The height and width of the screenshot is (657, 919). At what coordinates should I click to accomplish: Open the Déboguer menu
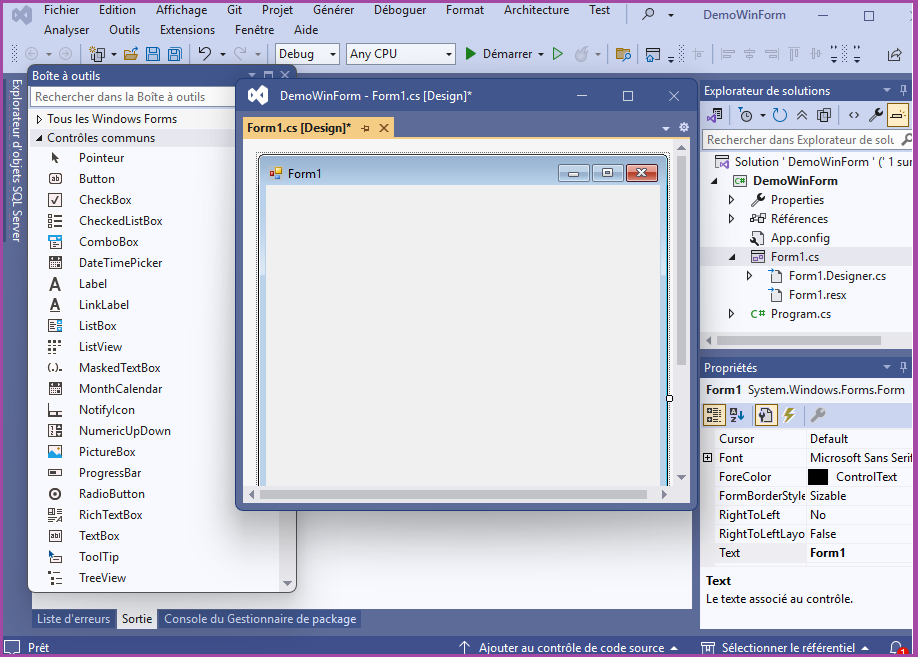(x=399, y=10)
